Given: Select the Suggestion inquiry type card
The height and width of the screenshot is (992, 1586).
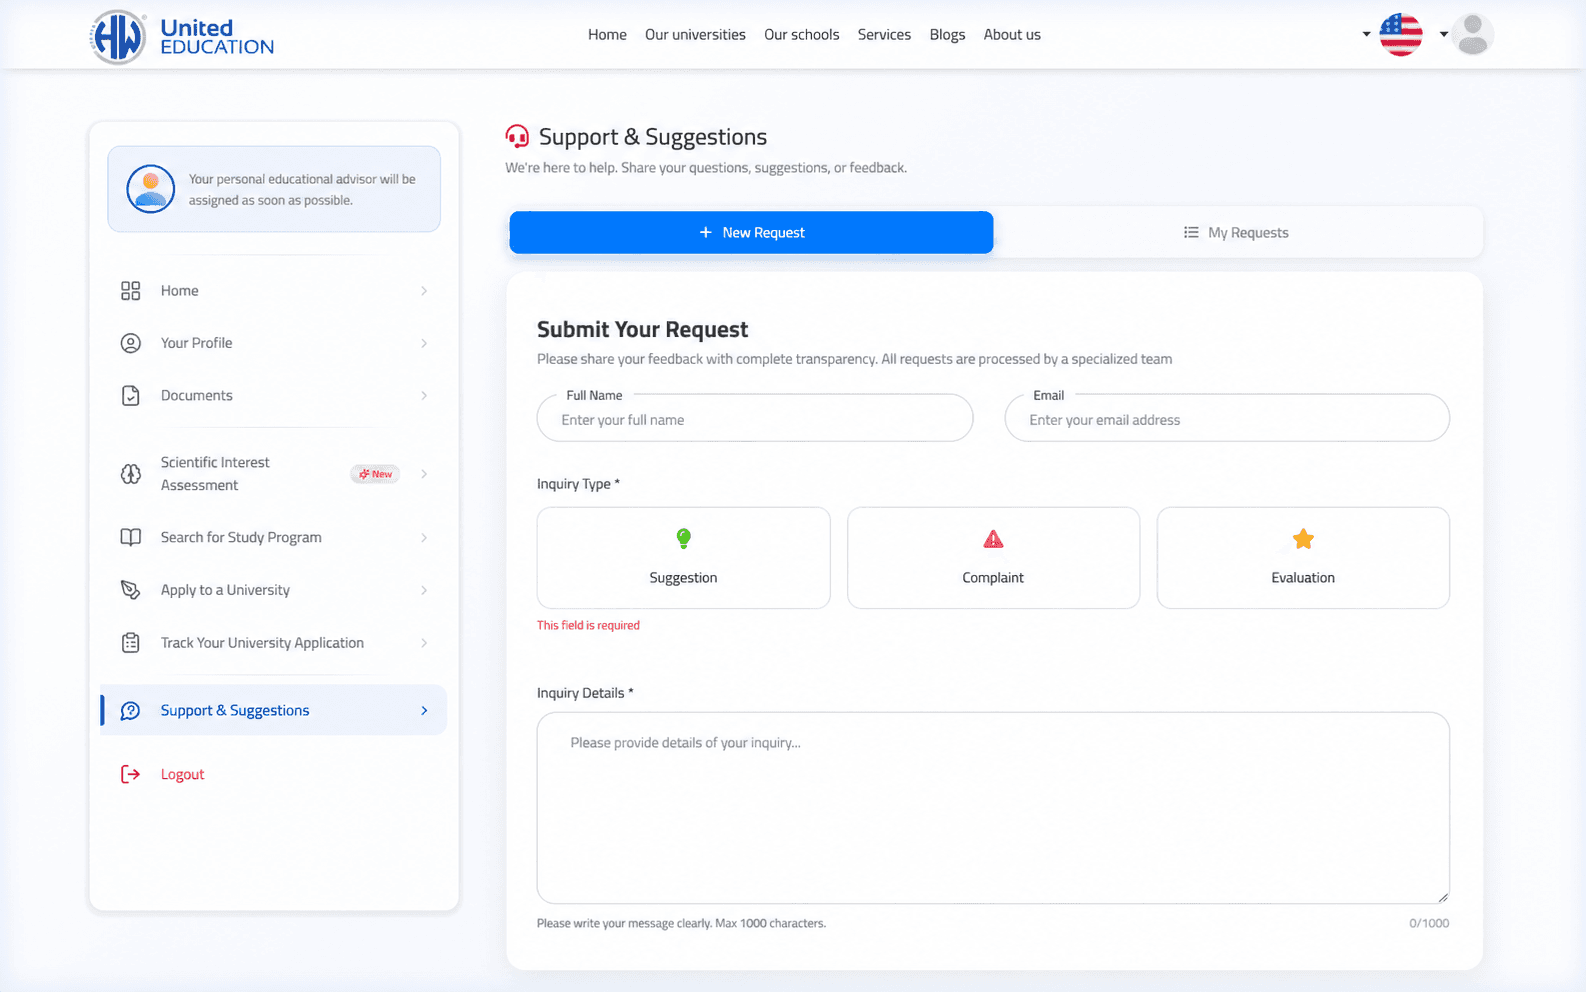Looking at the screenshot, I should tap(684, 558).
